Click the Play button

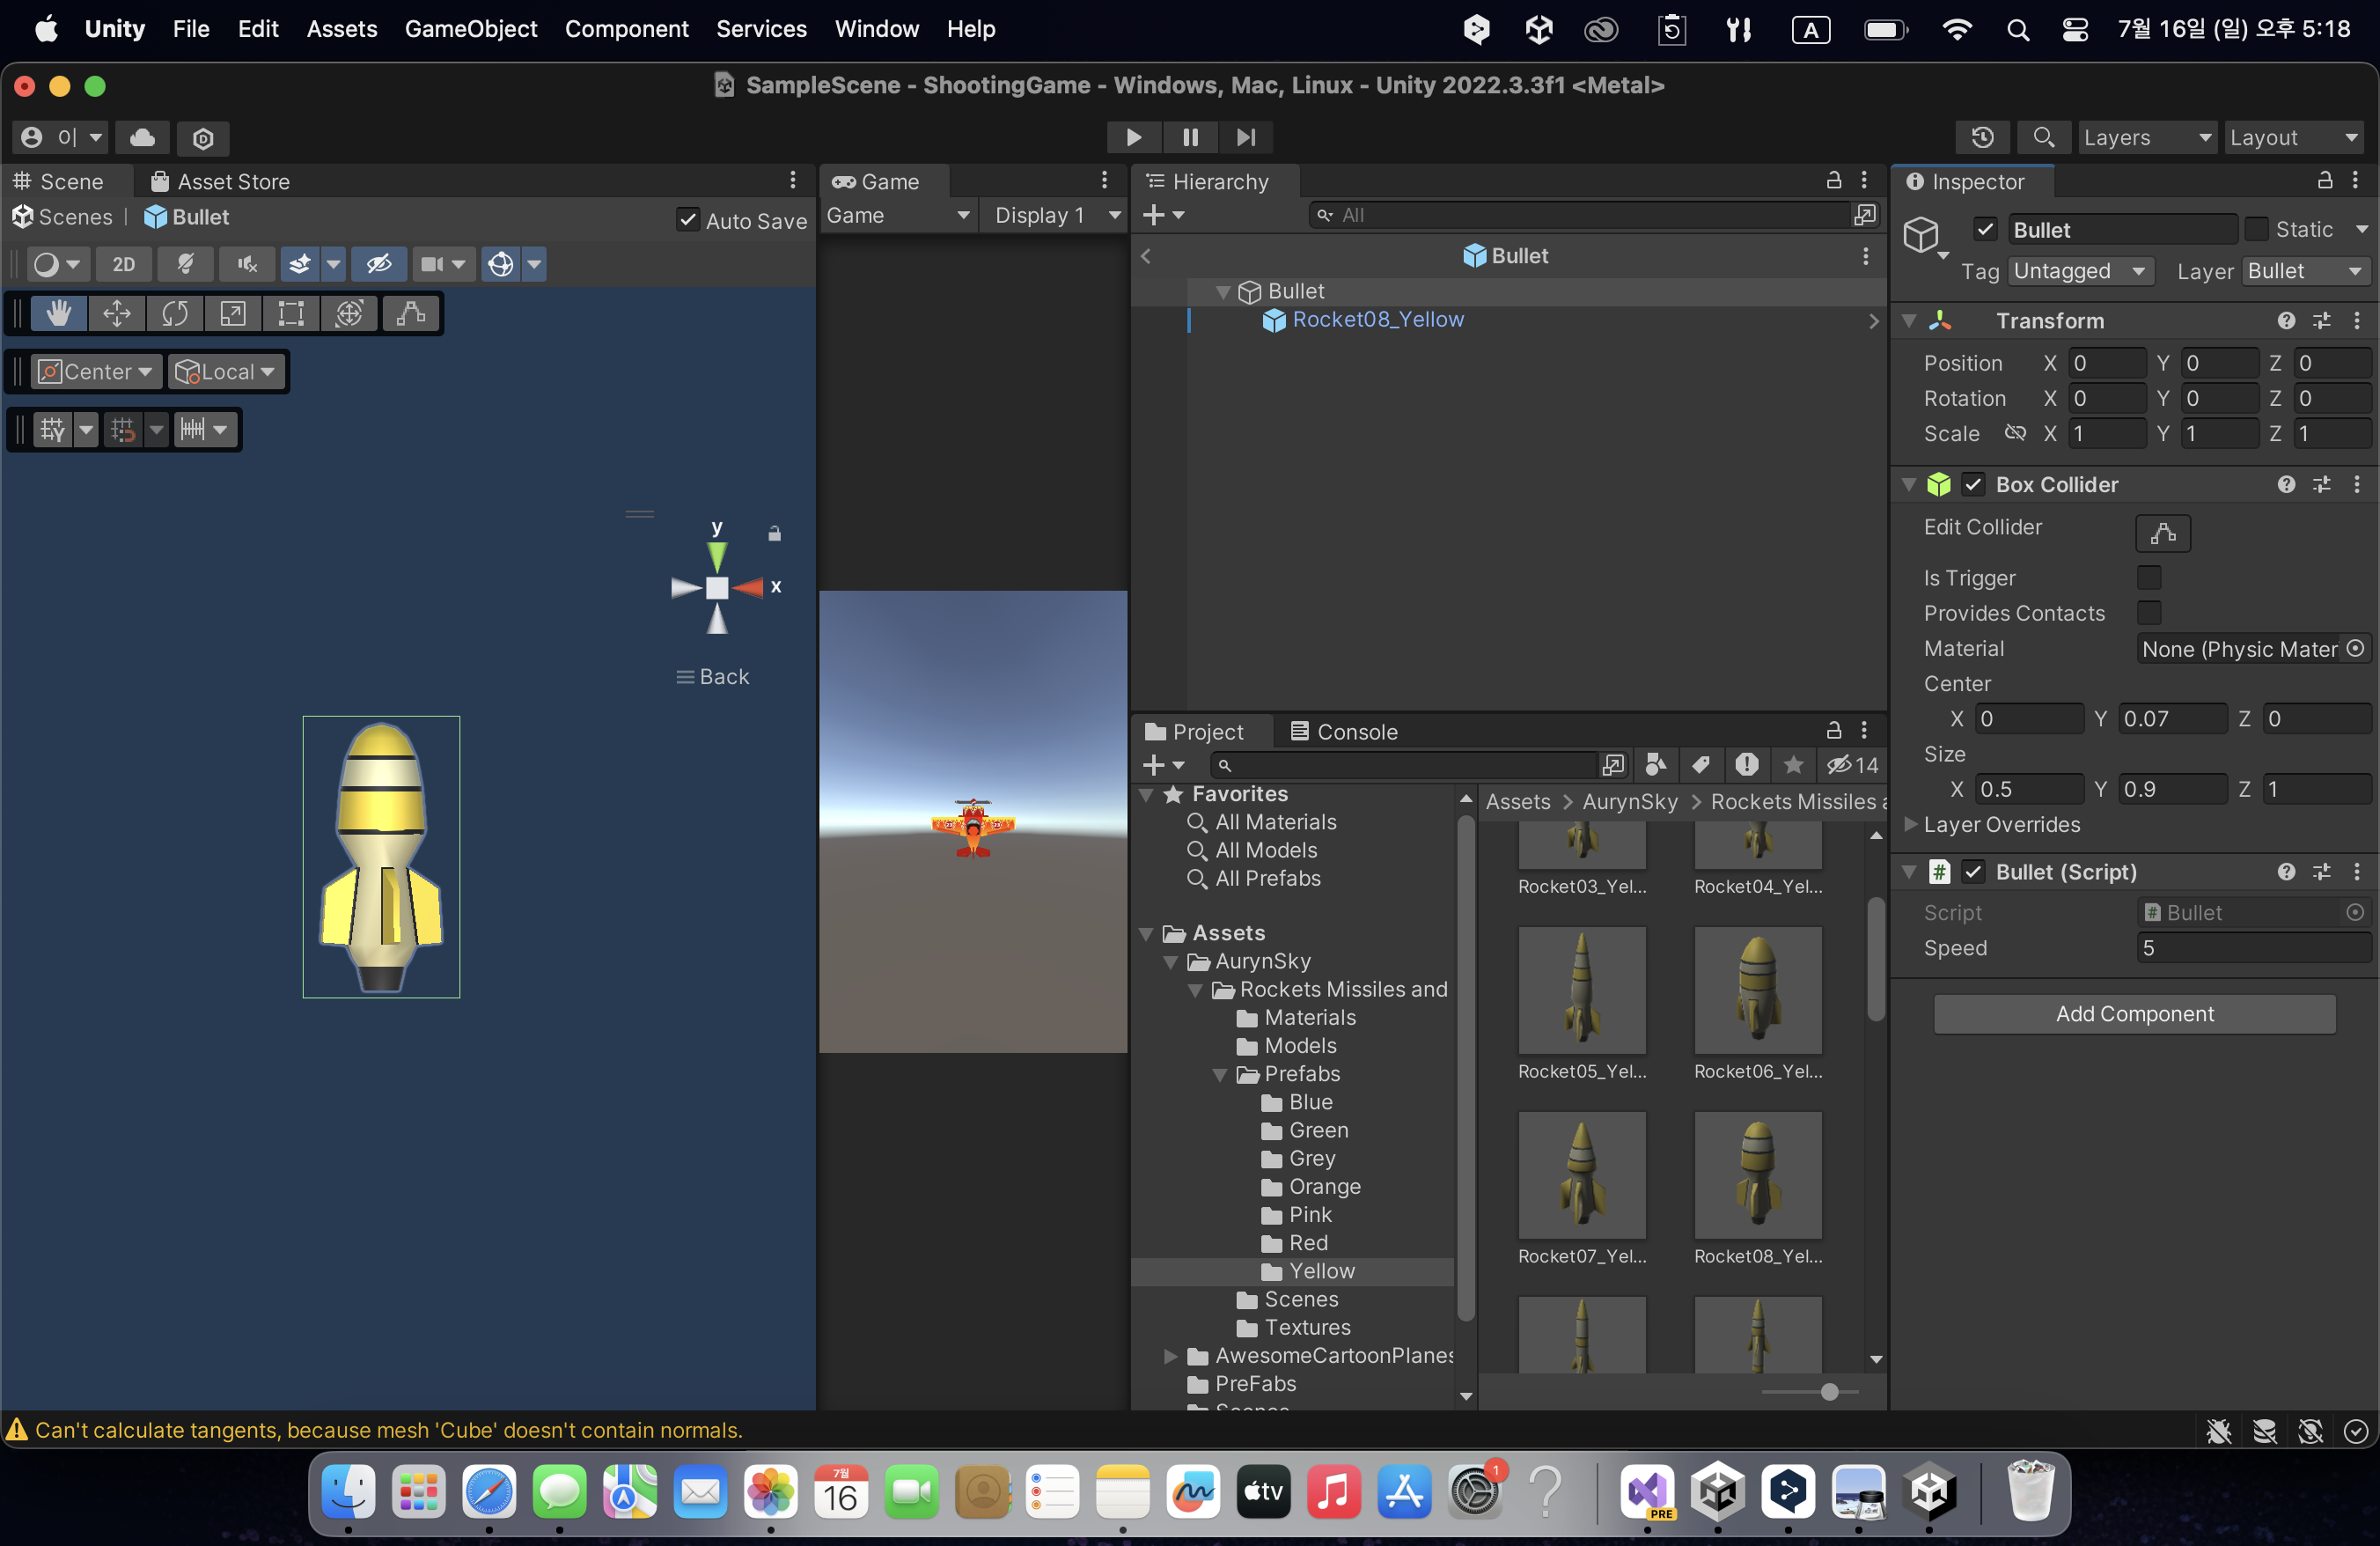[1133, 137]
